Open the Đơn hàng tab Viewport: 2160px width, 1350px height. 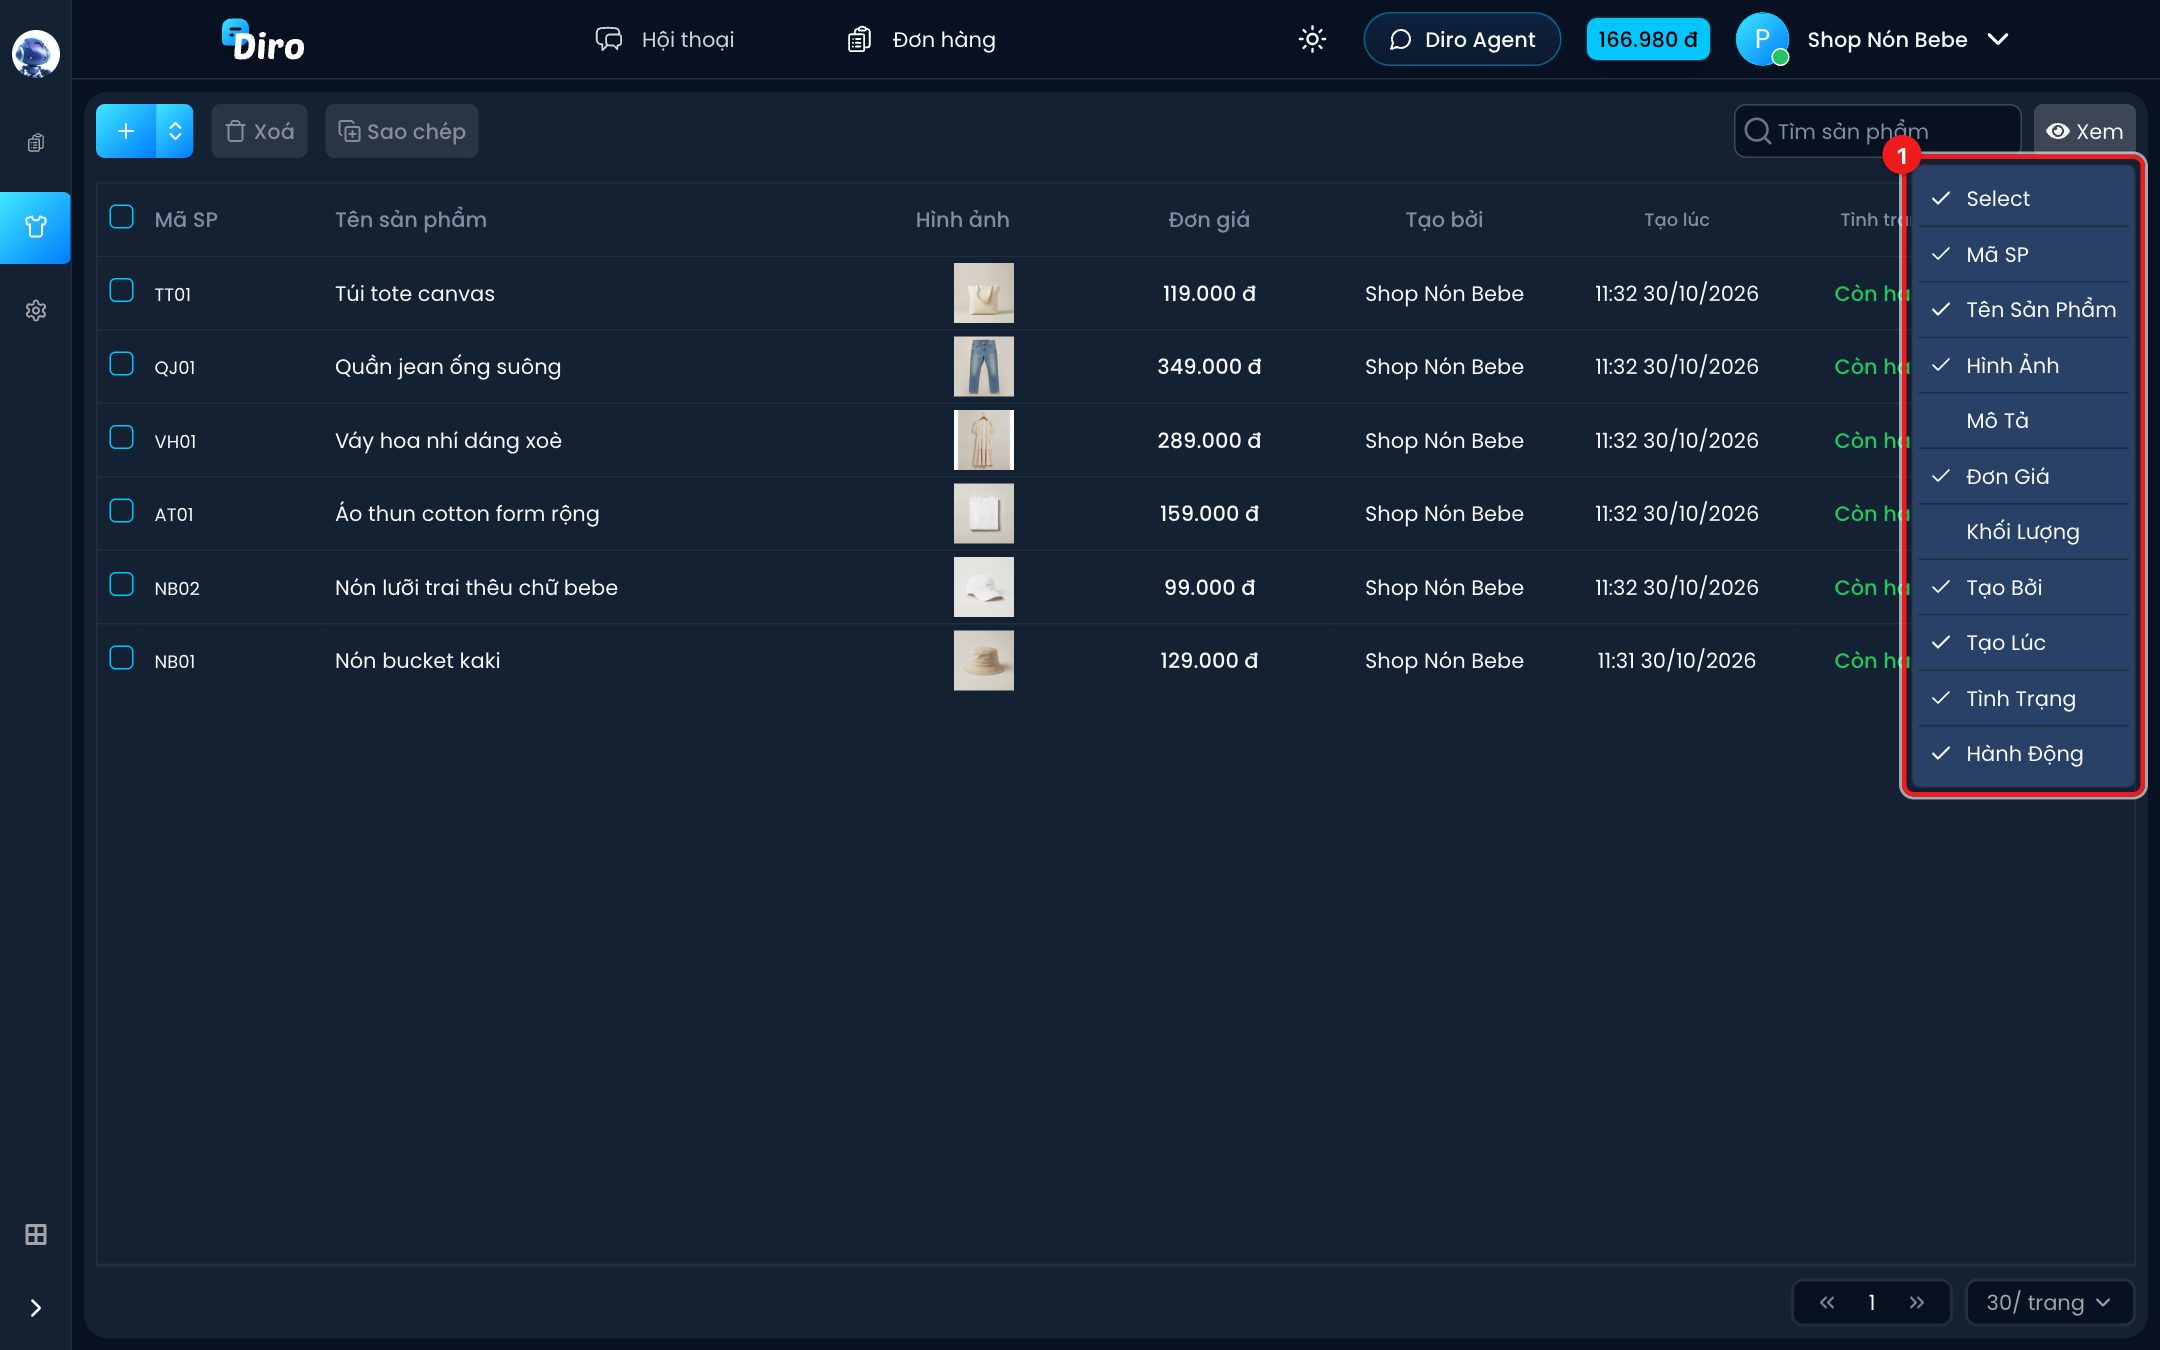[x=921, y=39]
